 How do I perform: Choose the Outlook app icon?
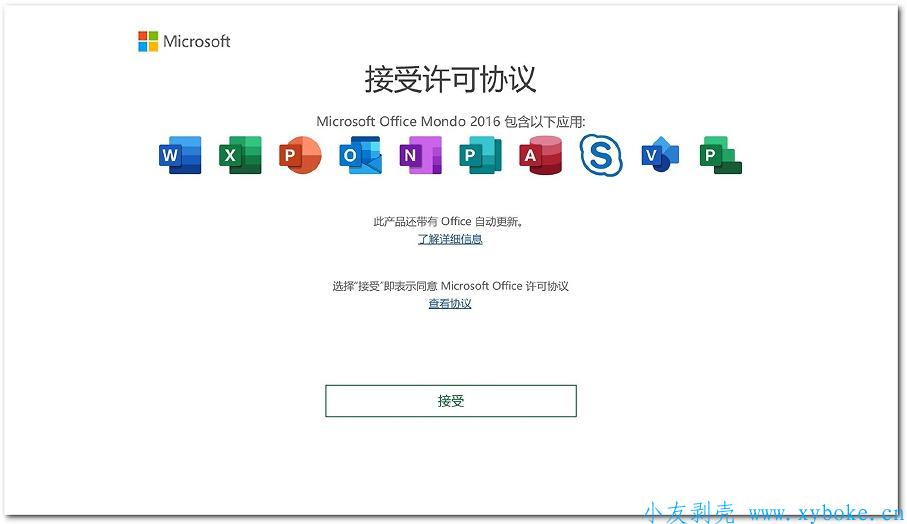[x=360, y=156]
